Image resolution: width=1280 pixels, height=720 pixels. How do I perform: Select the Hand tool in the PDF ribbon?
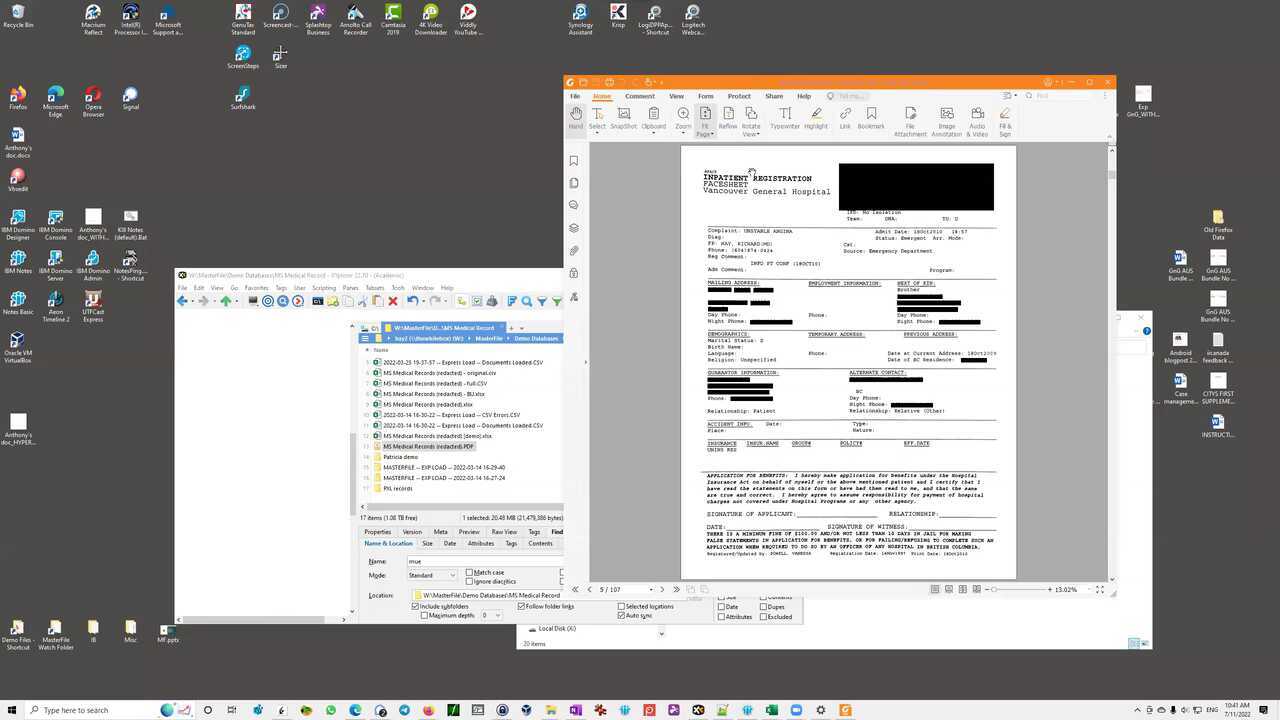click(576, 118)
